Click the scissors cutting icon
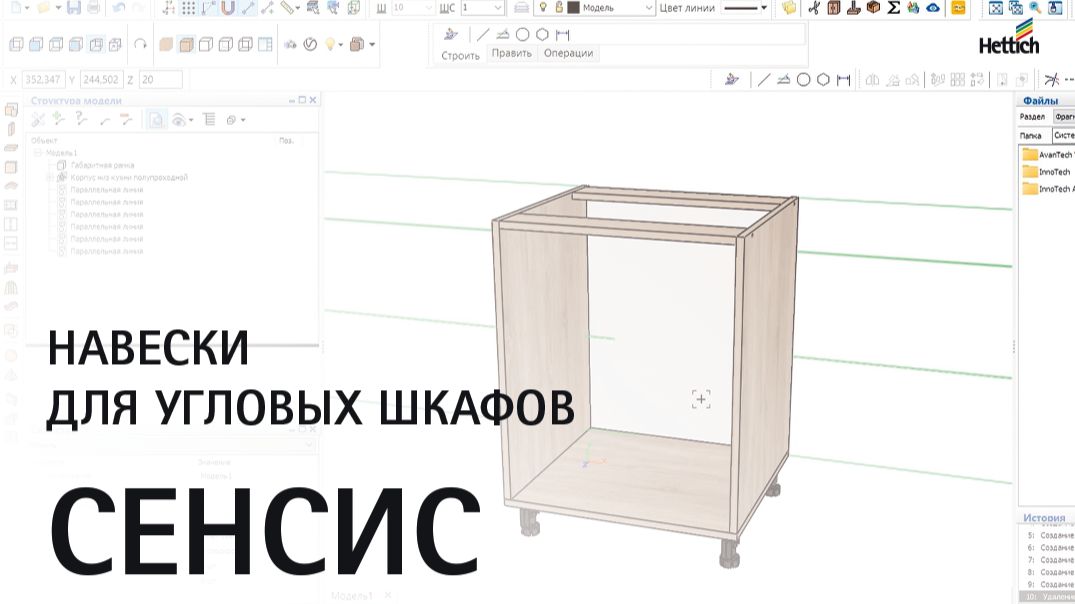The image size is (1075, 604). [x=814, y=8]
